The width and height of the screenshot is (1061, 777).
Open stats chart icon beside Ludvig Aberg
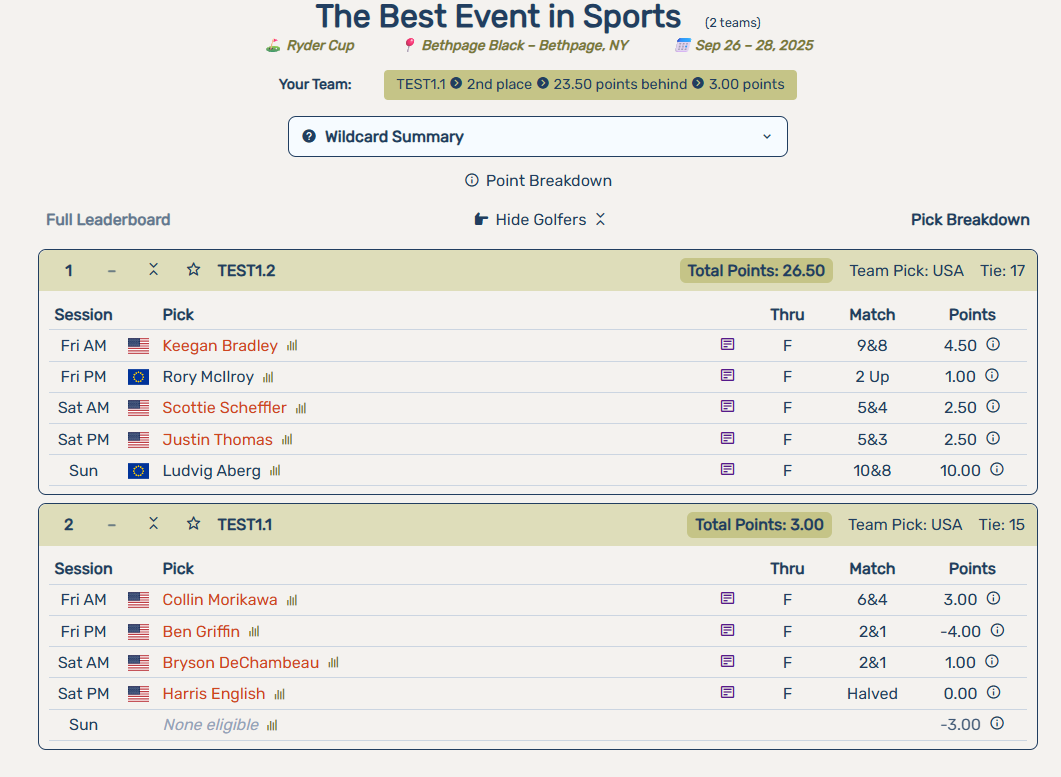(x=275, y=471)
